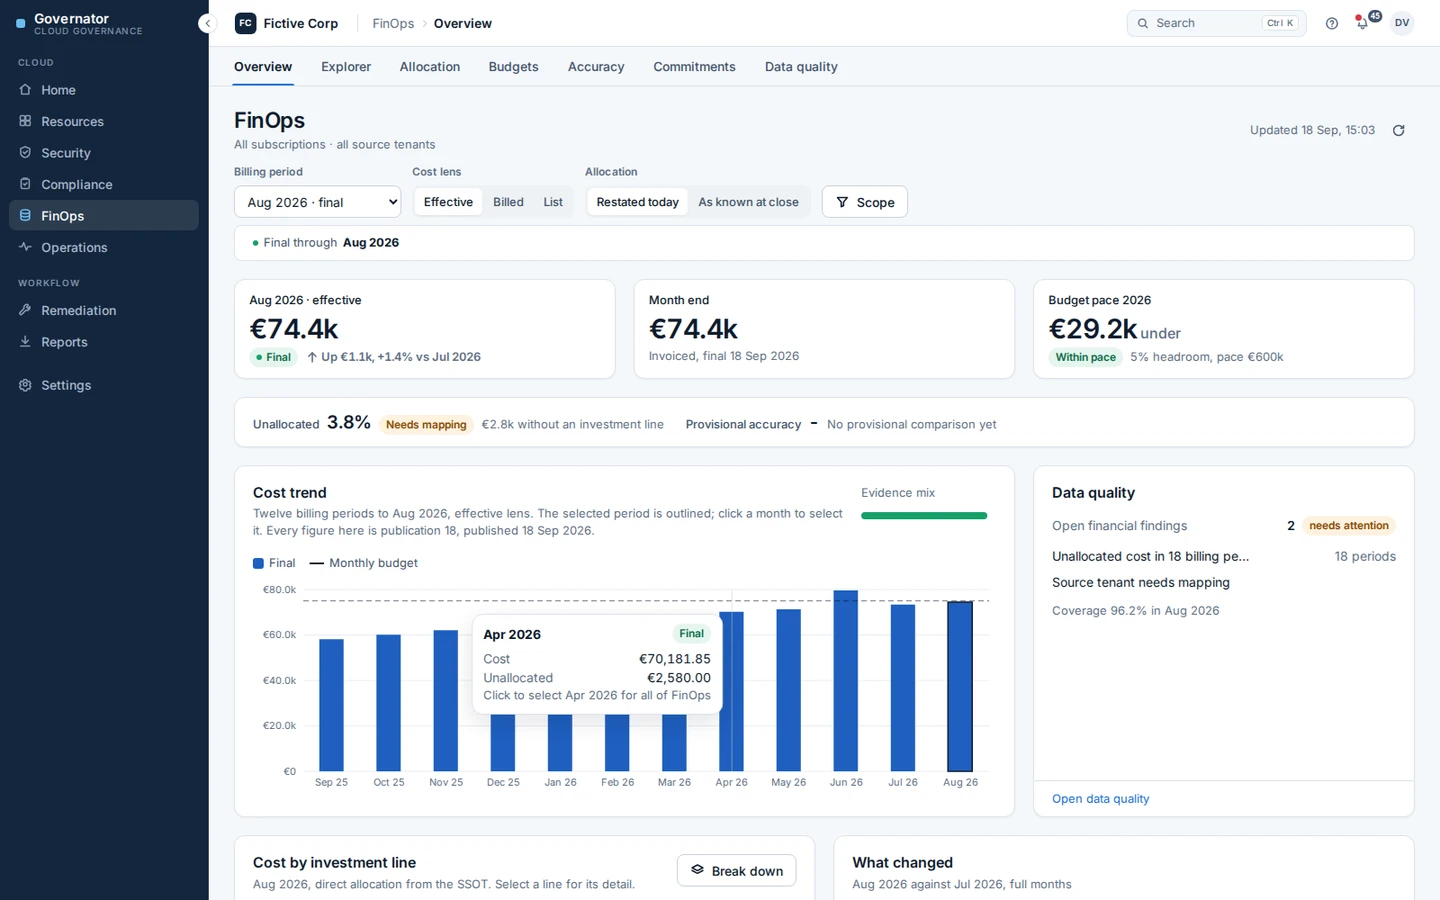Select the Oct 25 bar in Cost trend
1440x900 pixels.
tap(389, 703)
